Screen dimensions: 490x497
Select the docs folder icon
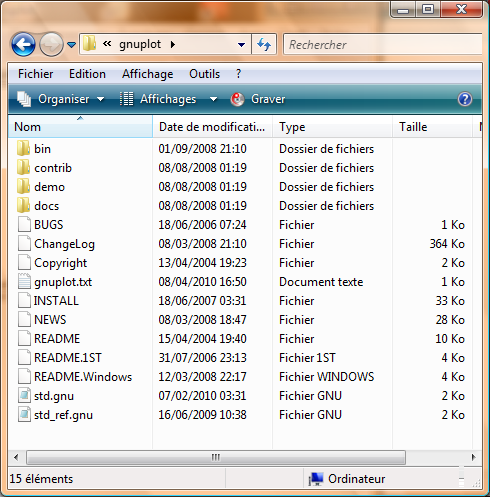23,205
